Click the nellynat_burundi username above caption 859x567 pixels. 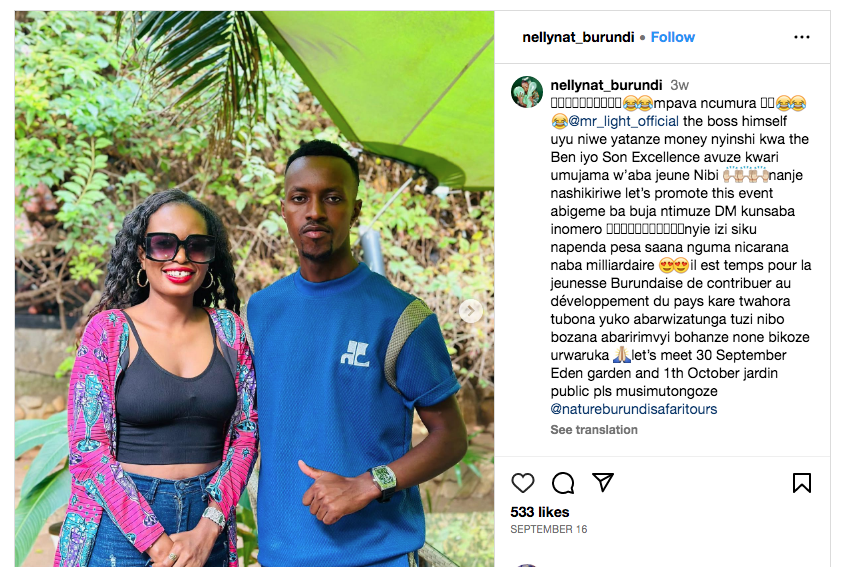[606, 85]
